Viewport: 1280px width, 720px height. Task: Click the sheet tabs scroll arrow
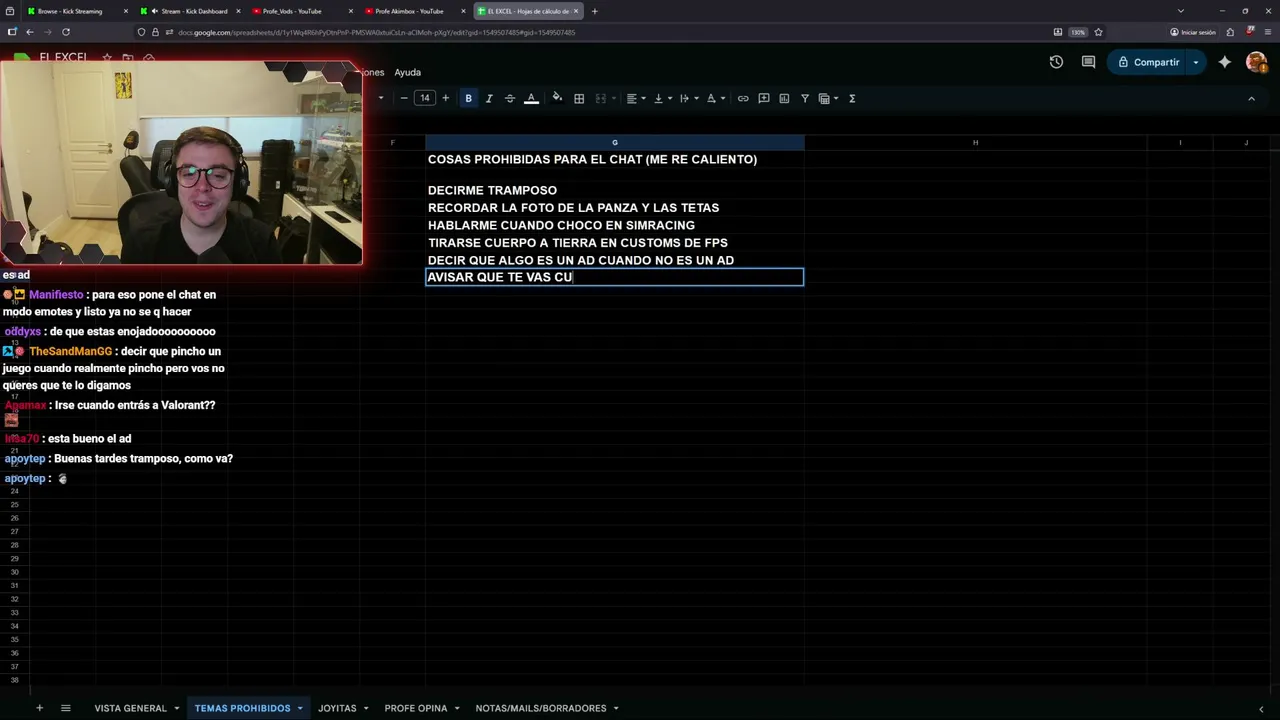pos(1260,708)
